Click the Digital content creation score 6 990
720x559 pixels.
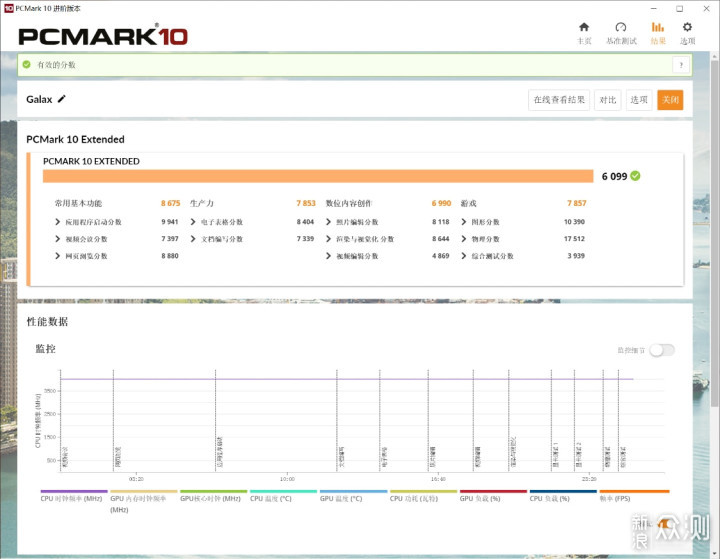coord(441,203)
